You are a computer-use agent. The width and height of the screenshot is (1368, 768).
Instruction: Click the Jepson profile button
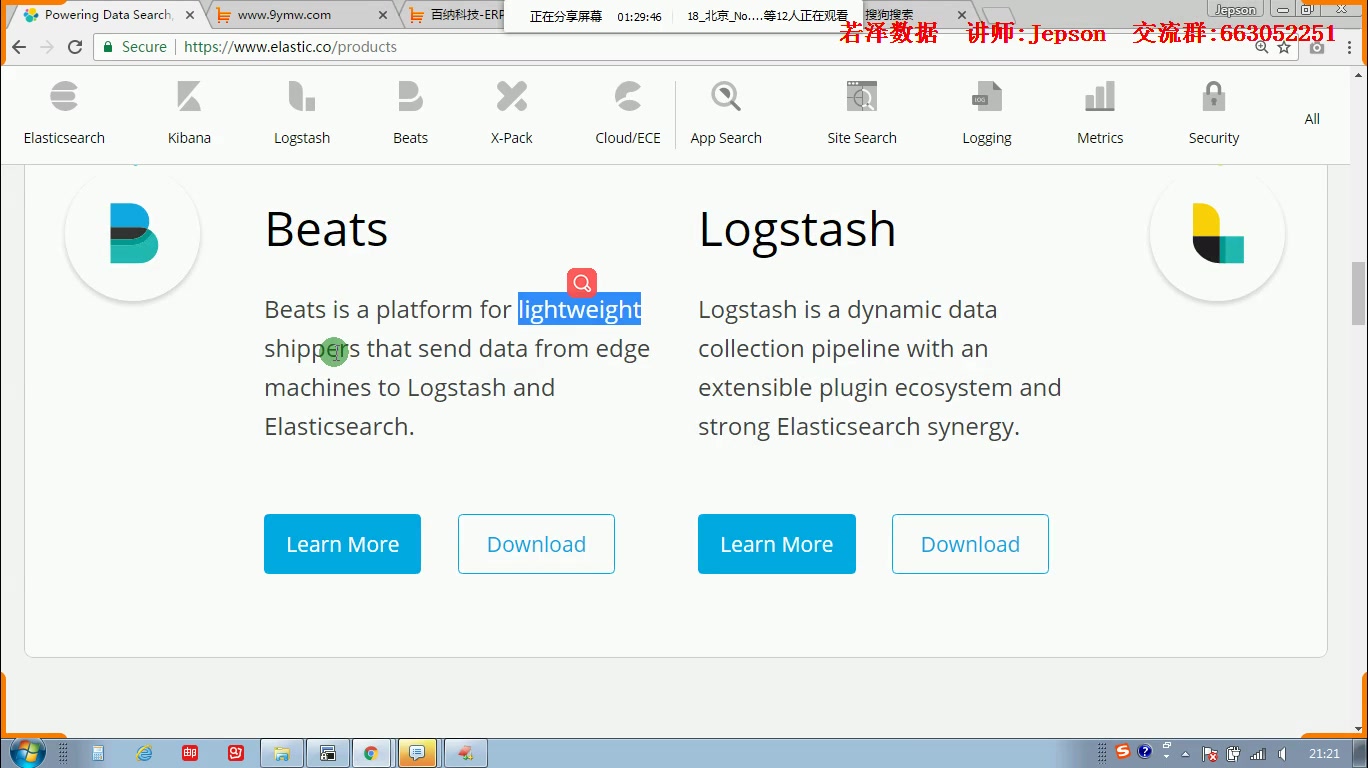[x=1235, y=10]
